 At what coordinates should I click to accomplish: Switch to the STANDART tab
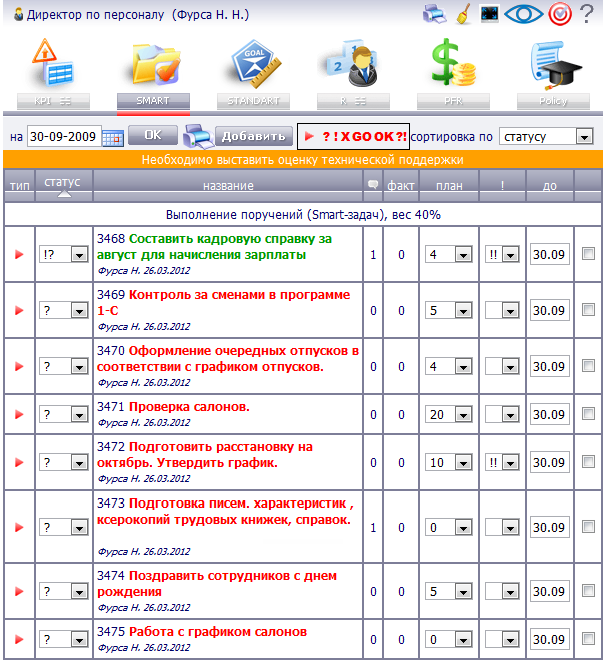pos(253,101)
